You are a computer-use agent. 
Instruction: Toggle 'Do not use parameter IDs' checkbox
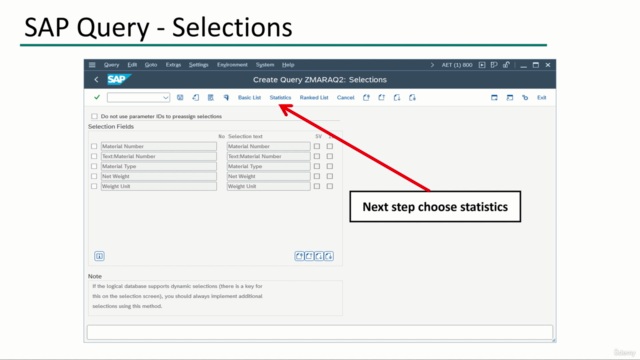click(x=95, y=116)
